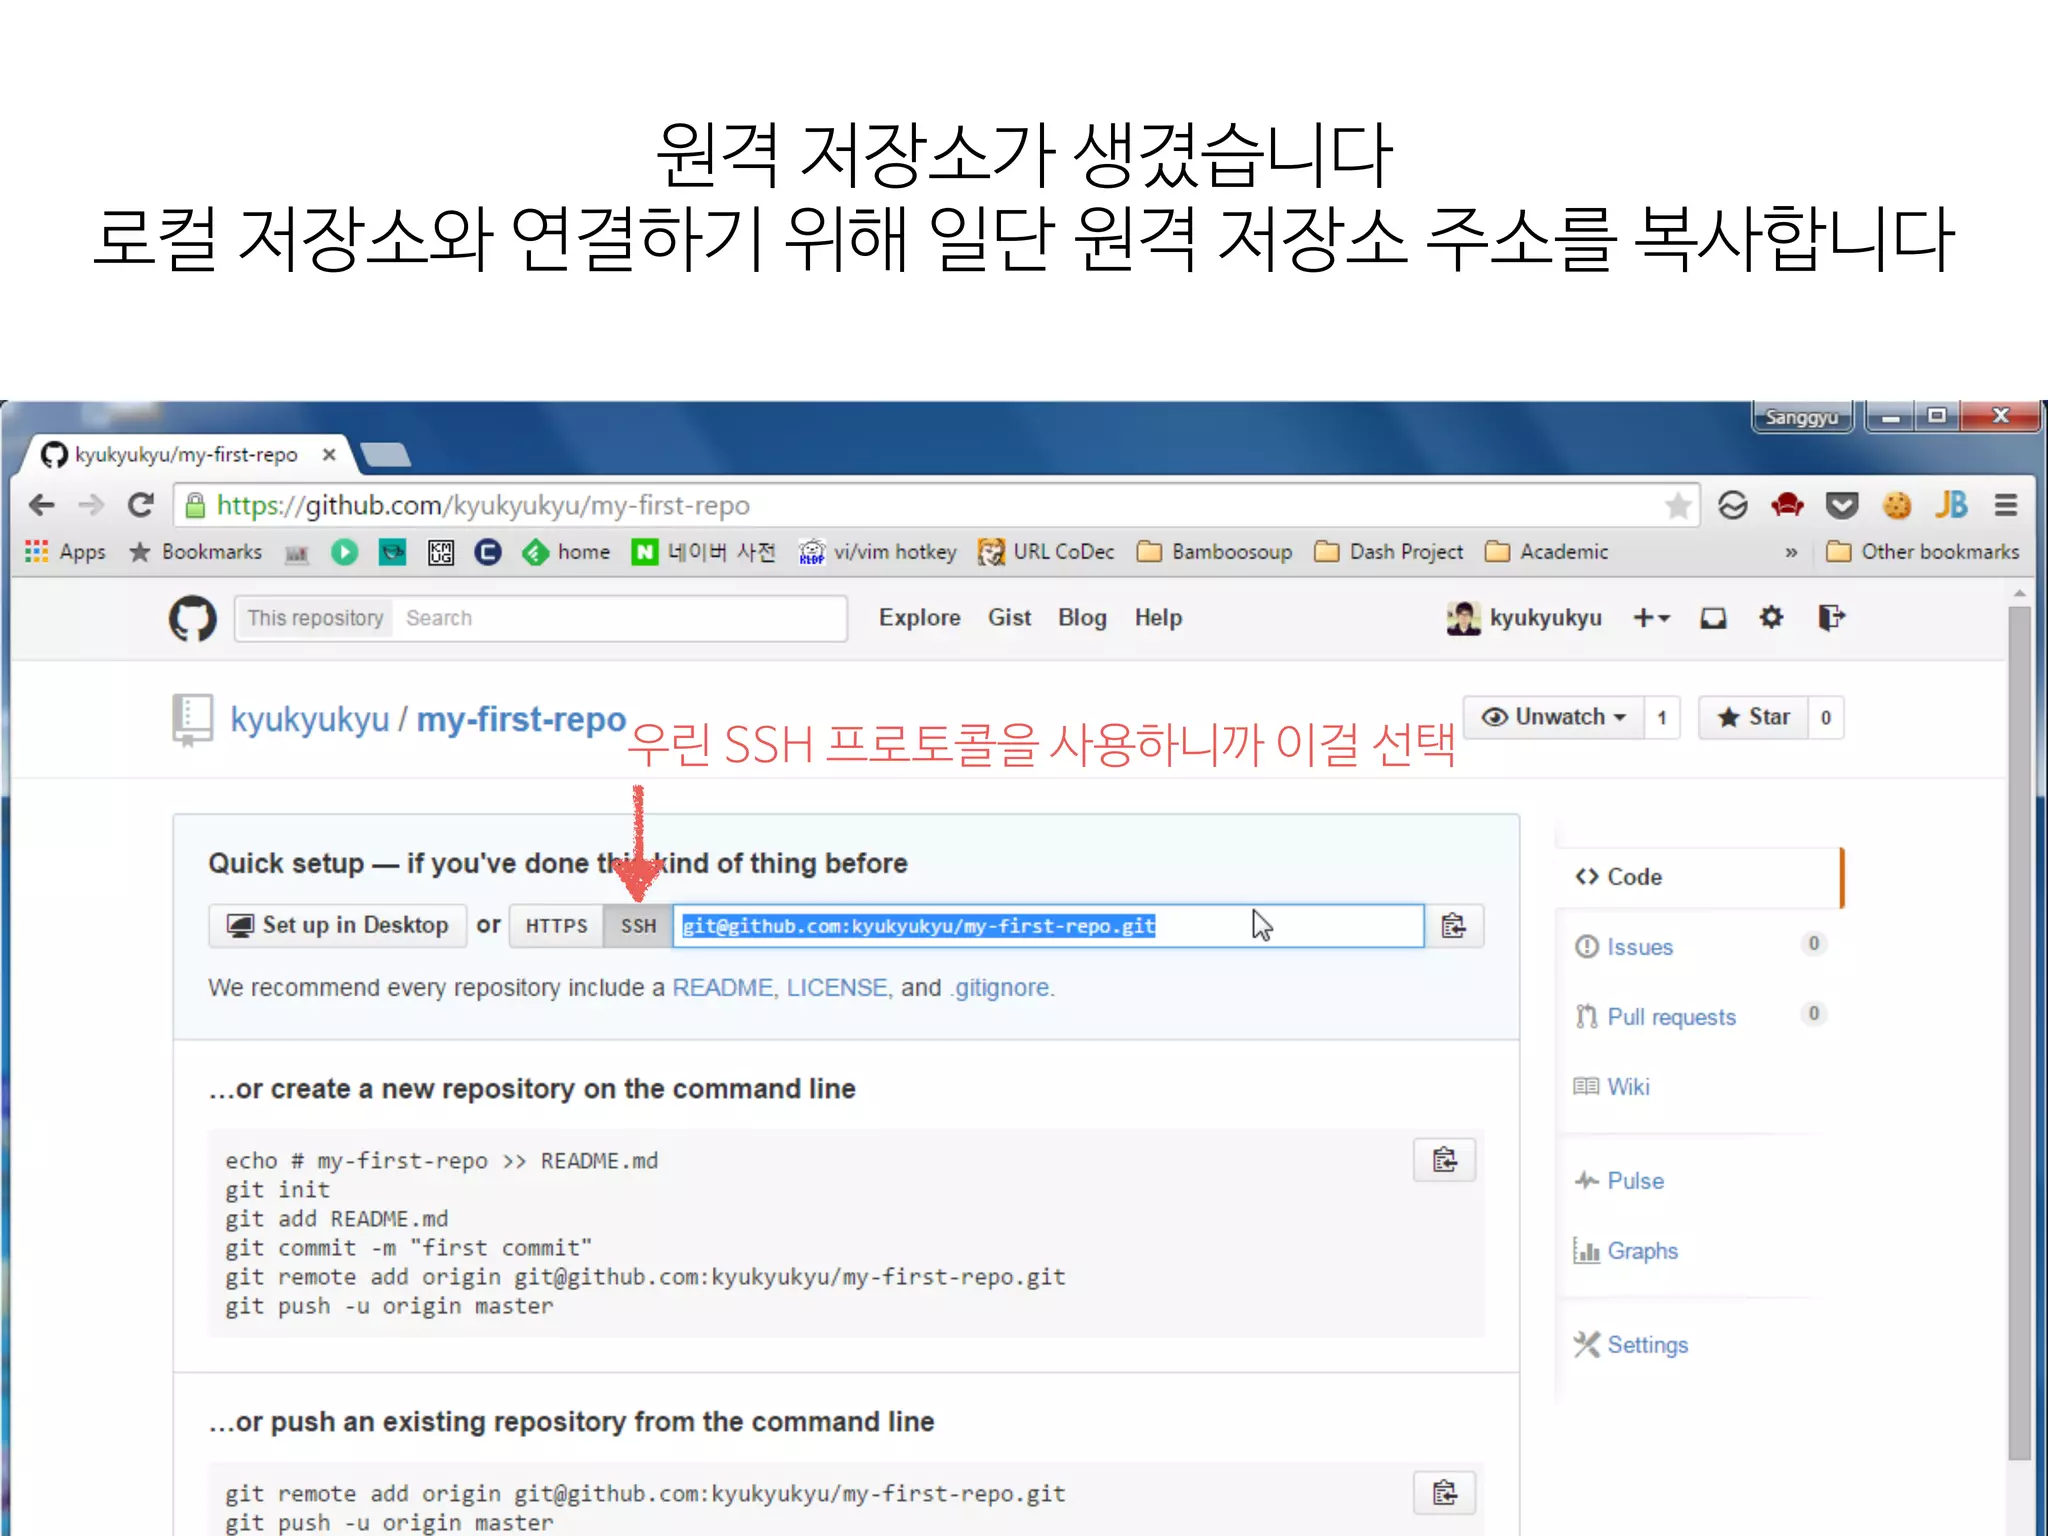
Task: Click the Pocket extension icon
Action: pyautogui.click(x=1842, y=505)
